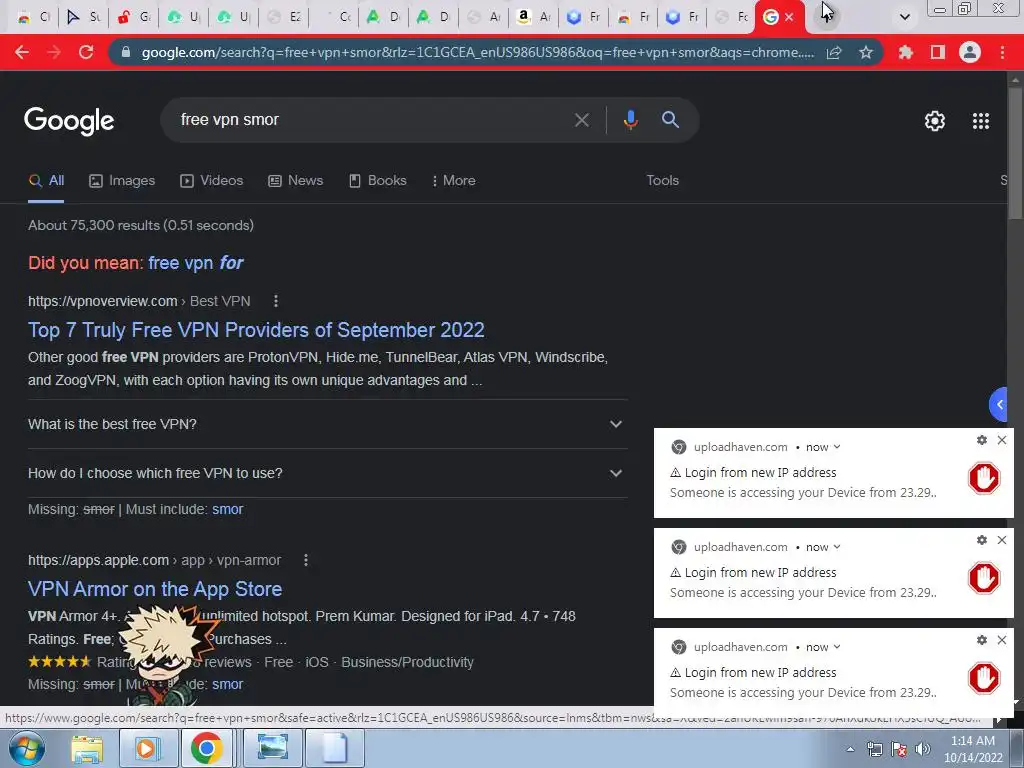This screenshot has width=1024, height=768.
Task: Open the Chrome profile avatar
Action: (970, 52)
